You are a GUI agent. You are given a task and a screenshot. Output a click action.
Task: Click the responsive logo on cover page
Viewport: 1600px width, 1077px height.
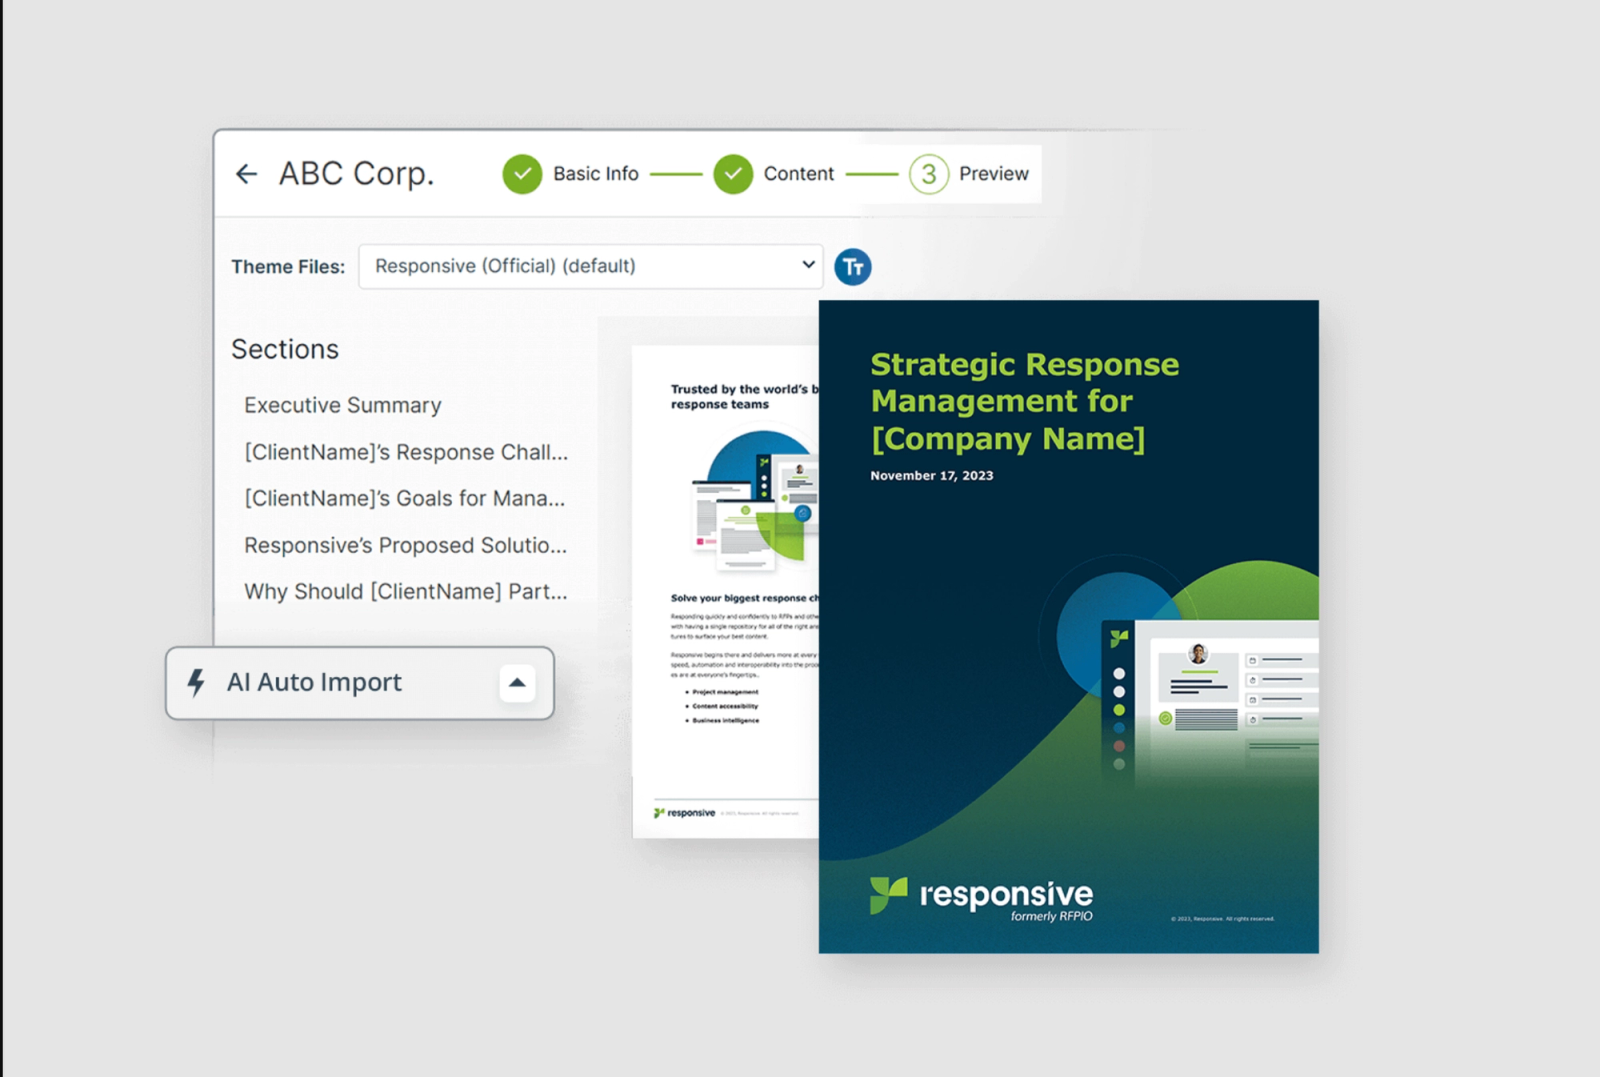(x=981, y=897)
